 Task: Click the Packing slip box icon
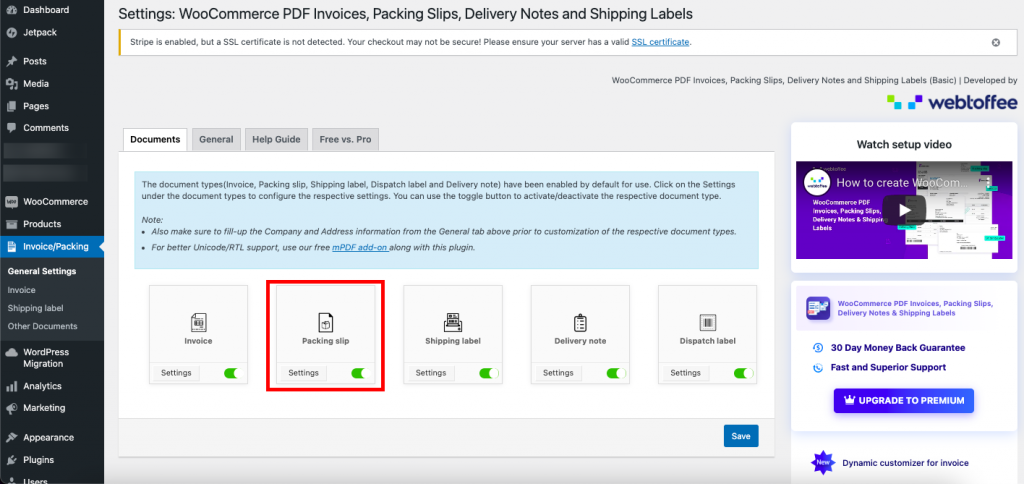pos(325,322)
